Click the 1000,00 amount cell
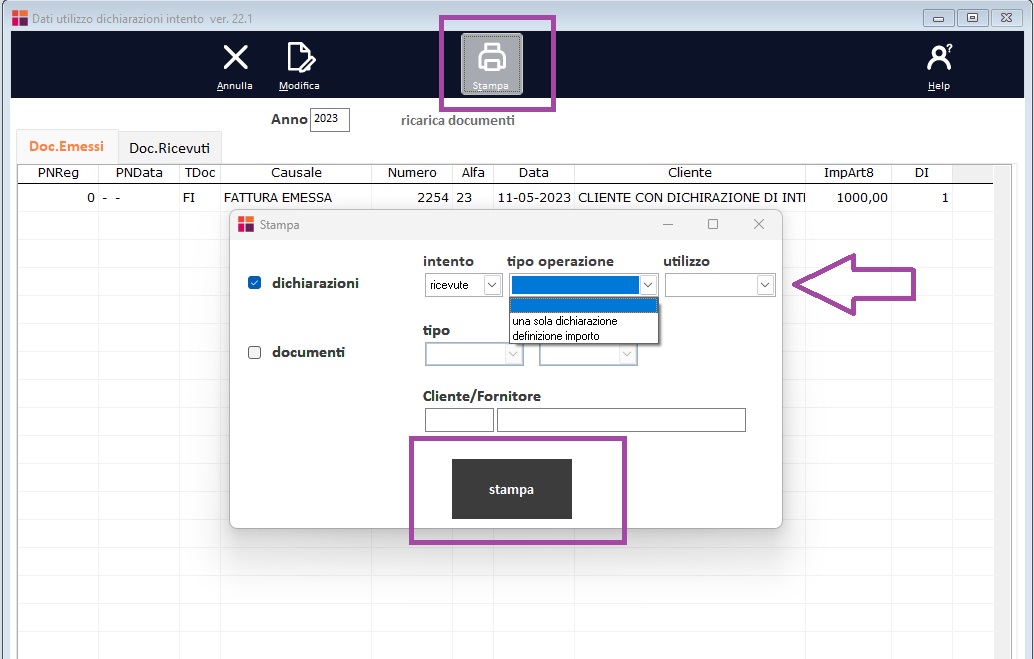 click(849, 198)
